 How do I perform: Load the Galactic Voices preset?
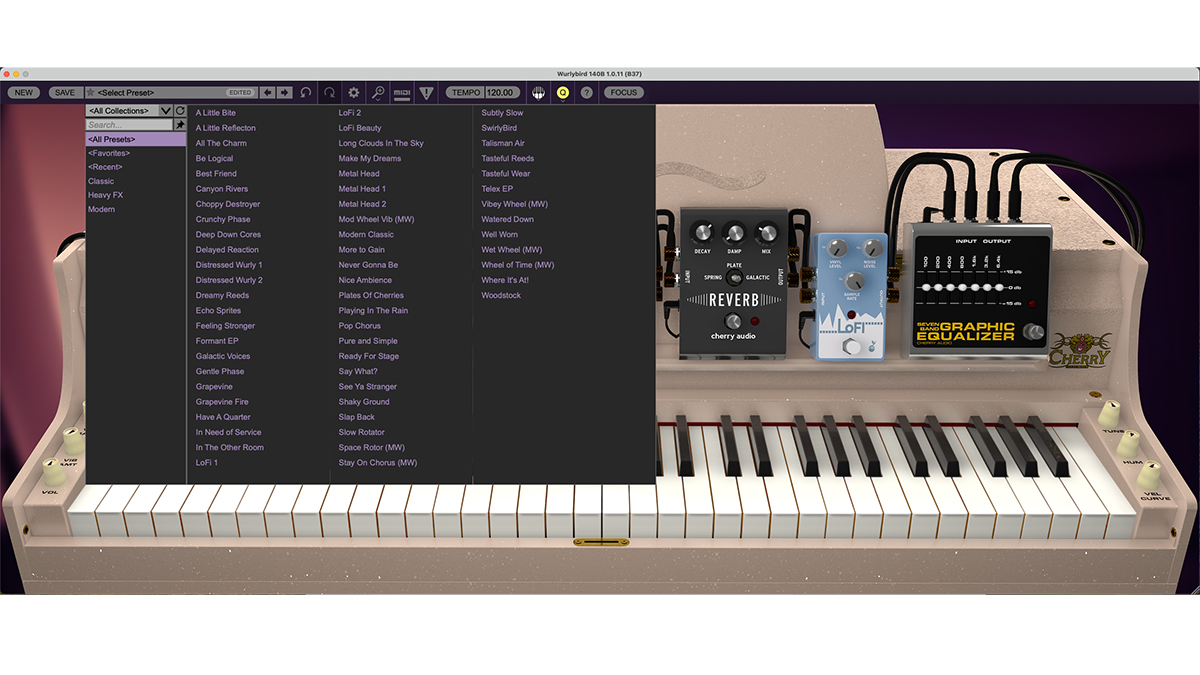tap(223, 356)
